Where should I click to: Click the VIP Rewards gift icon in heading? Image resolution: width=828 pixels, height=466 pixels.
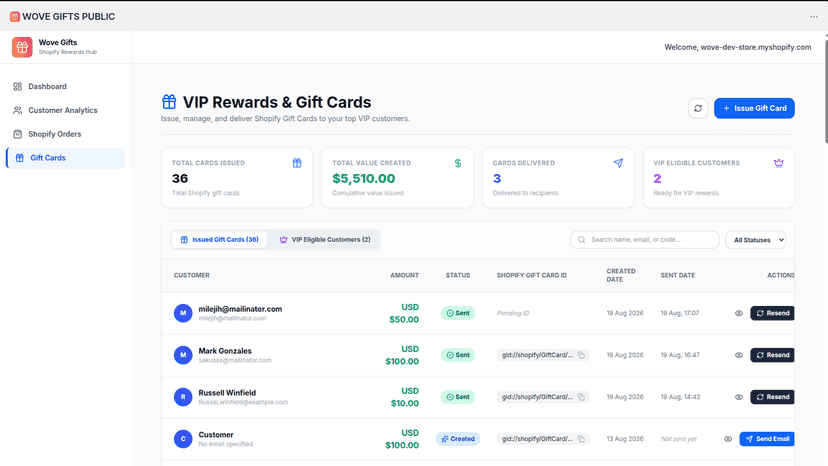[169, 101]
